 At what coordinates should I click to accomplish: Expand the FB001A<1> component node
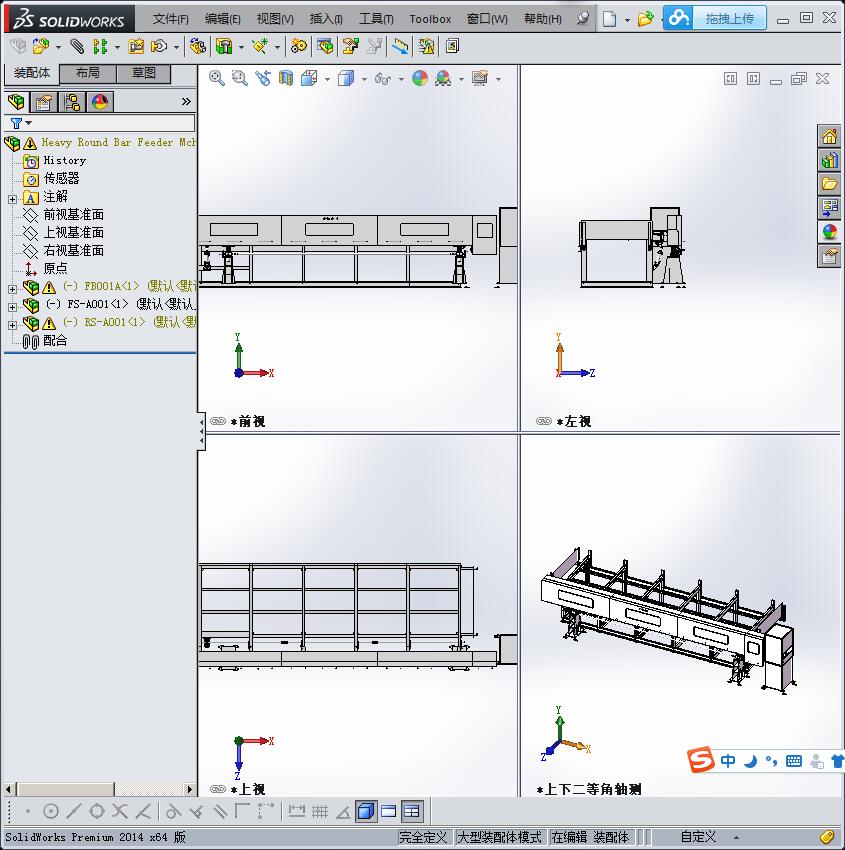pyautogui.click(x=12, y=289)
